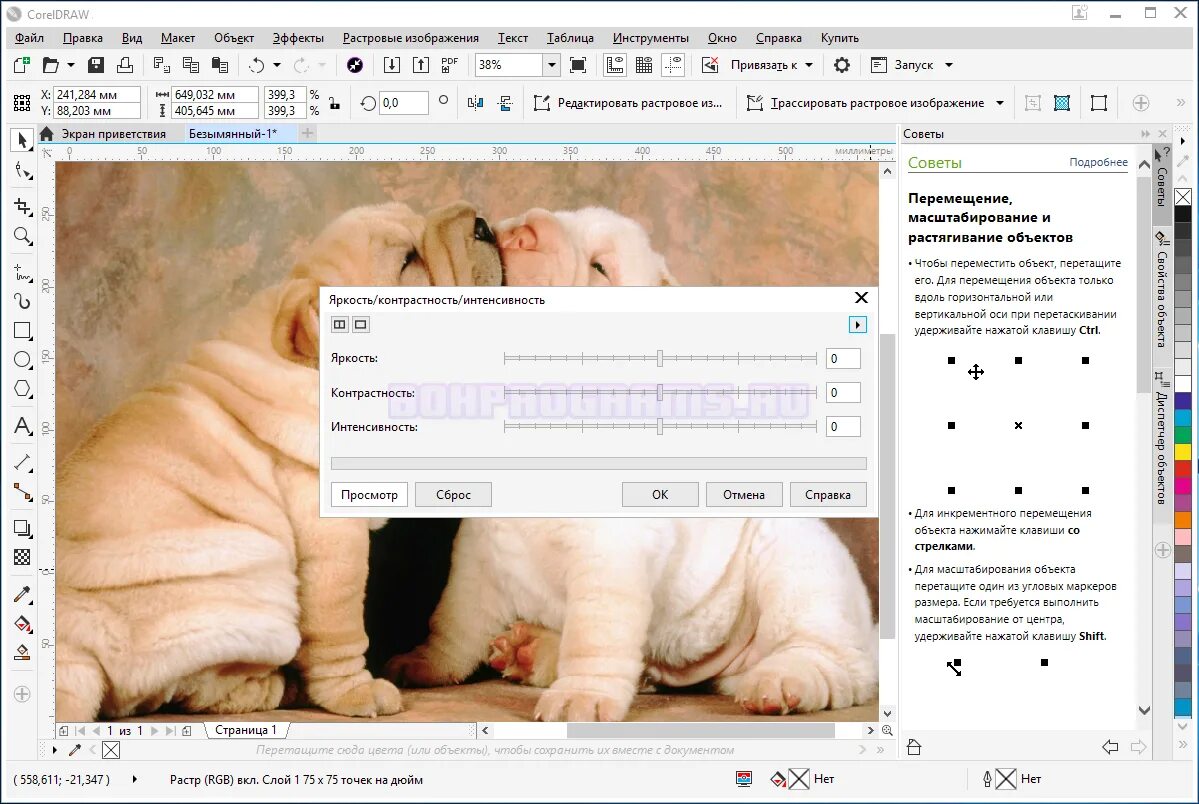The height and width of the screenshot is (804, 1199).
Task: Switch to Экран приветствия tab
Action: coord(113,134)
